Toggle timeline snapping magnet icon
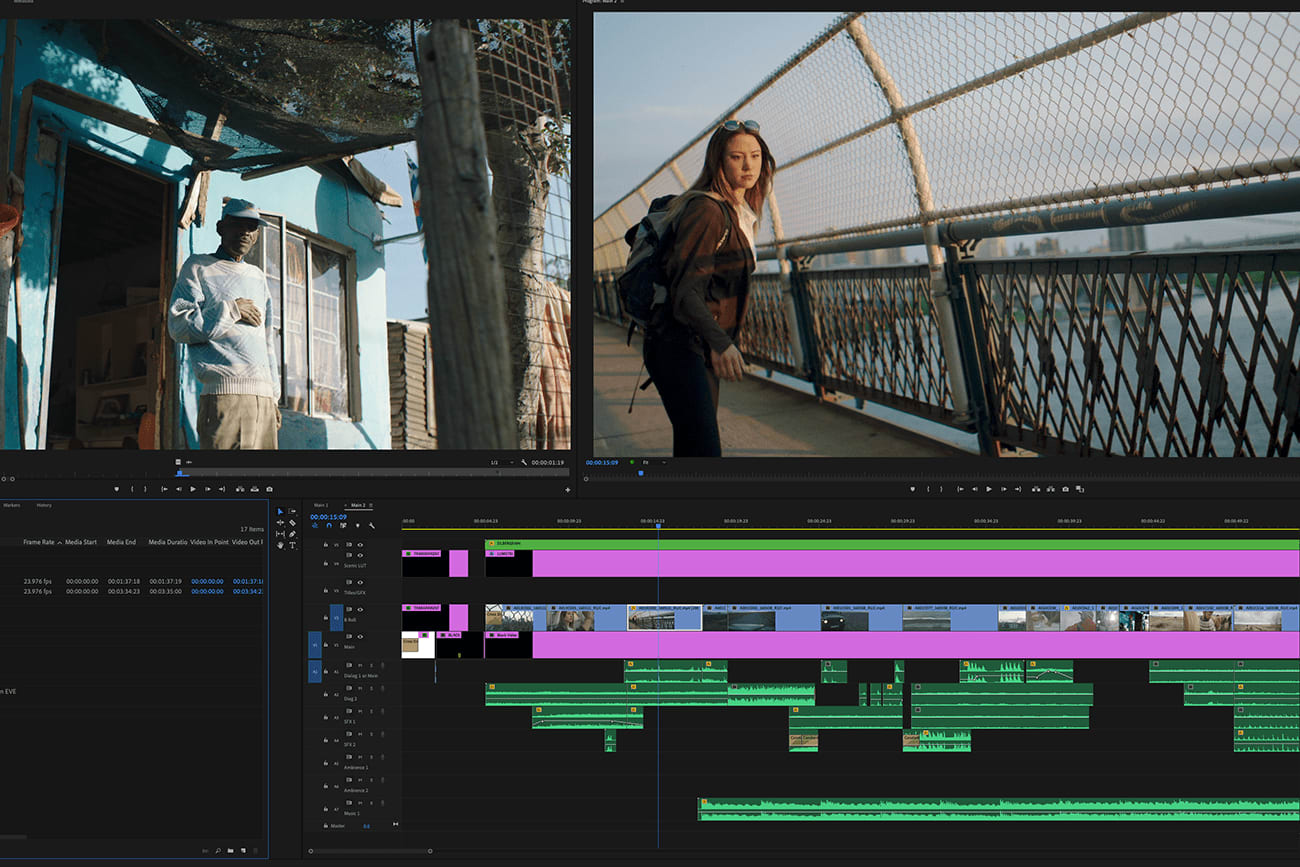This screenshot has width=1300, height=867. click(x=329, y=526)
